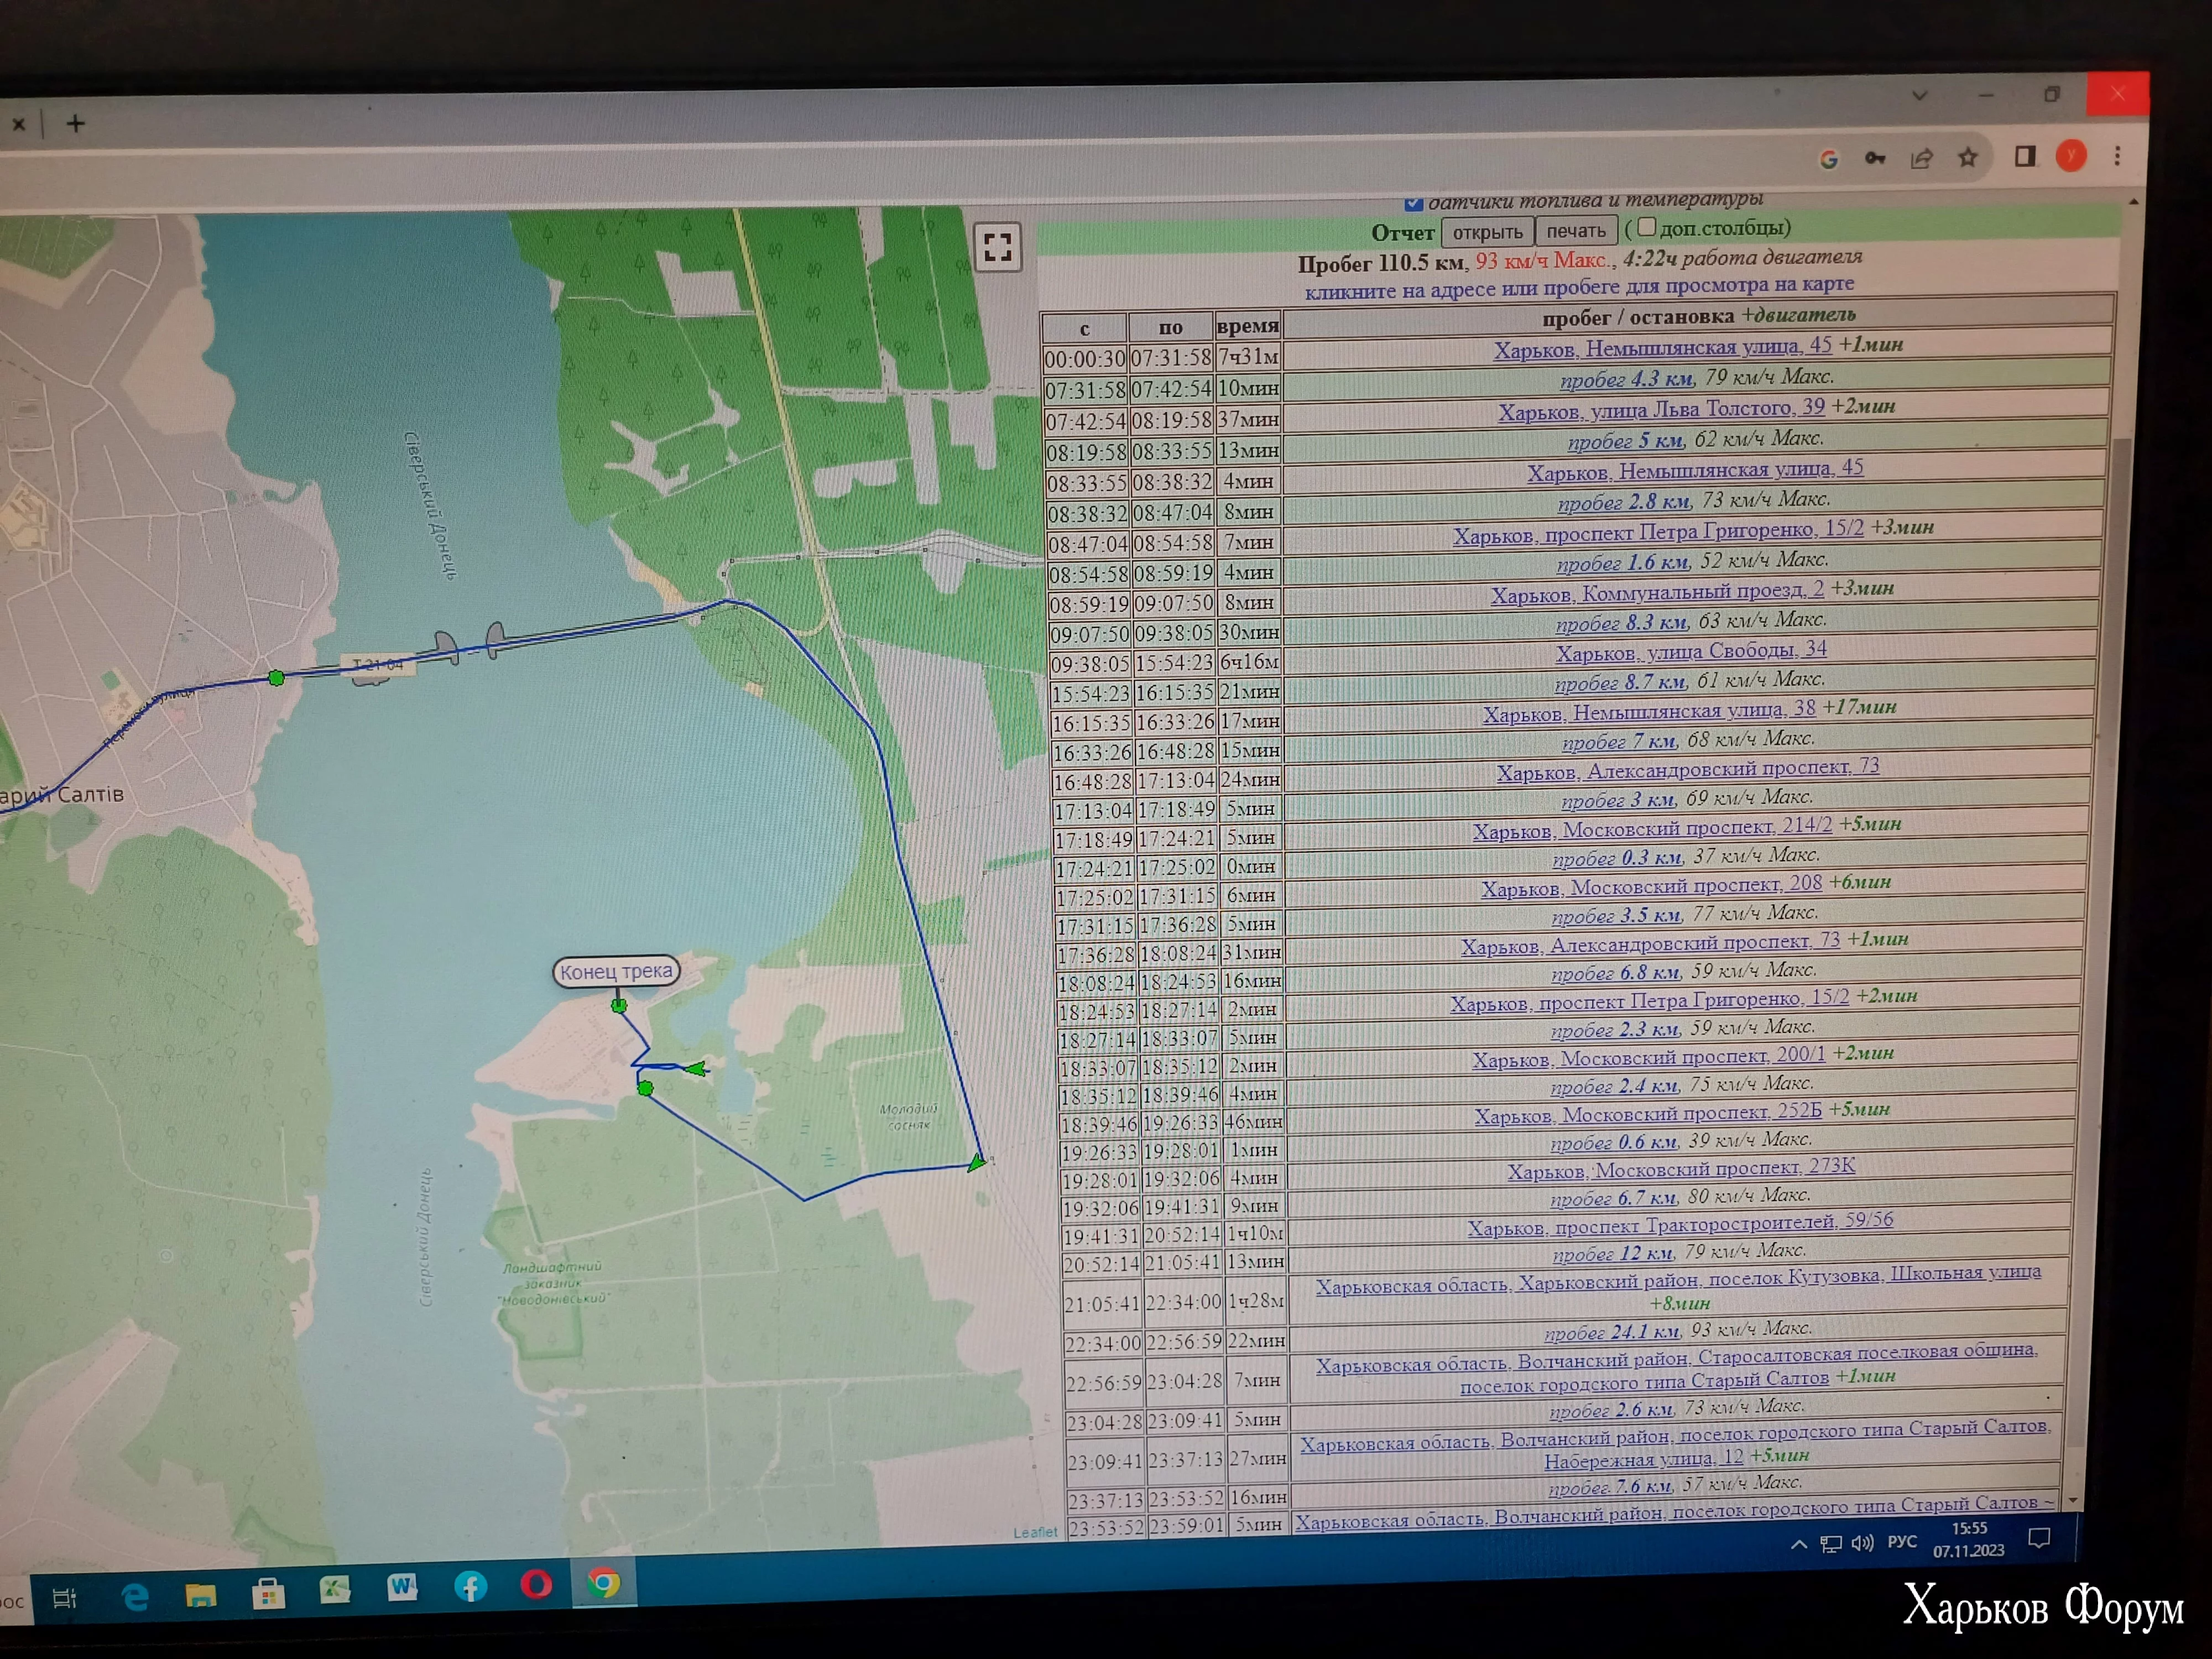
Task: Open the улица Льва Толстого, 39 link
Action: click(1661, 409)
